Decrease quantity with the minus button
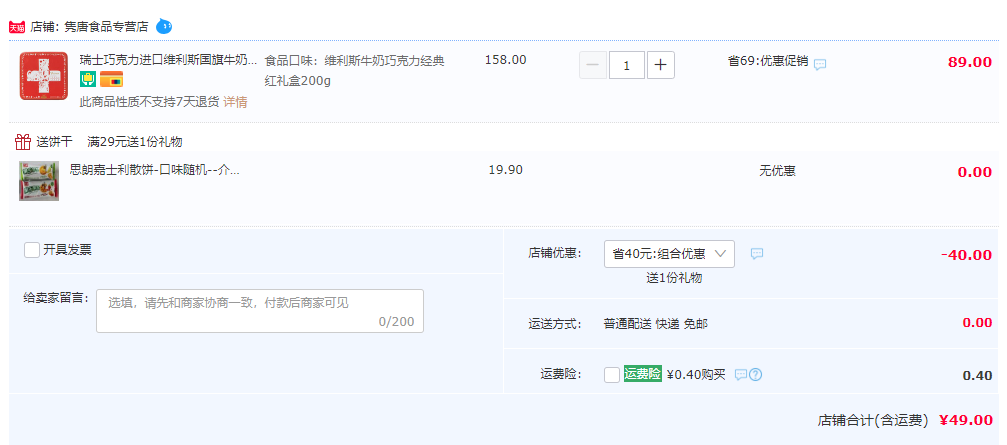This screenshot has width=1007, height=445. click(x=593, y=65)
